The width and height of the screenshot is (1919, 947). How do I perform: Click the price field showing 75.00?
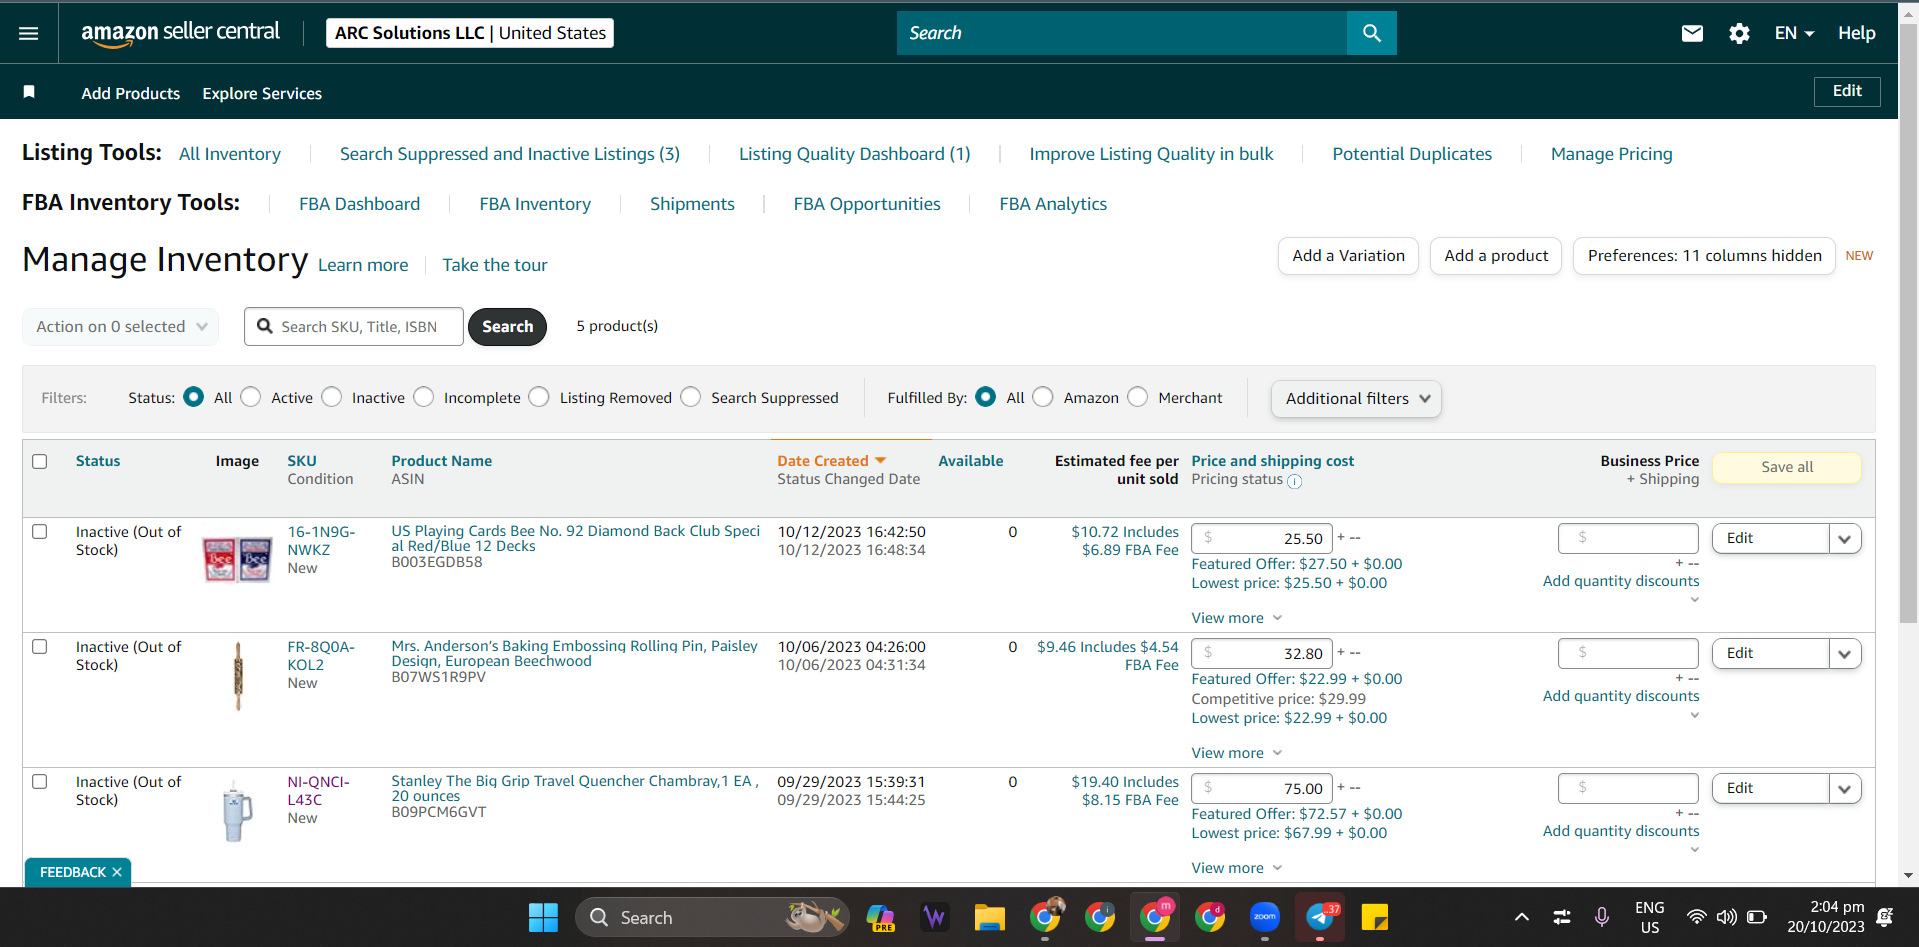[1262, 788]
